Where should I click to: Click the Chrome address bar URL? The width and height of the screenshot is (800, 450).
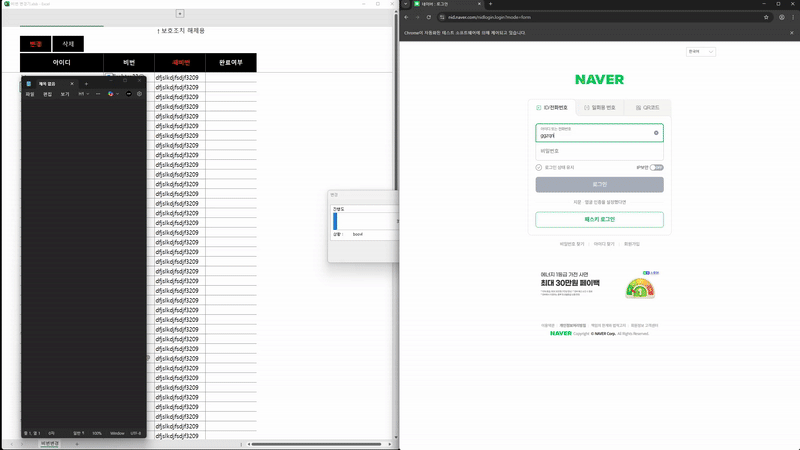489,17
